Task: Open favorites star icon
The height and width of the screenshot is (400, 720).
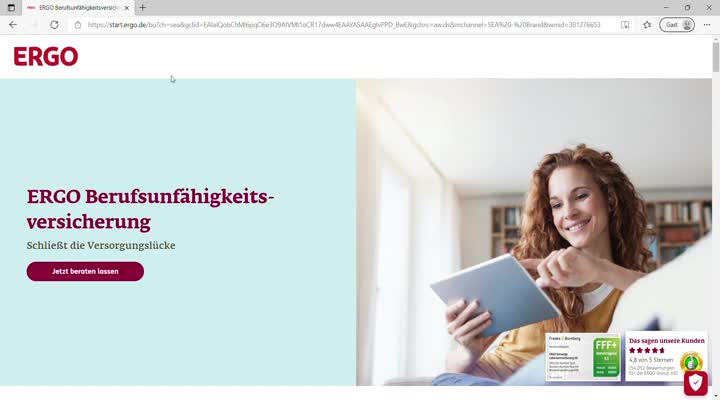Action: (647, 25)
